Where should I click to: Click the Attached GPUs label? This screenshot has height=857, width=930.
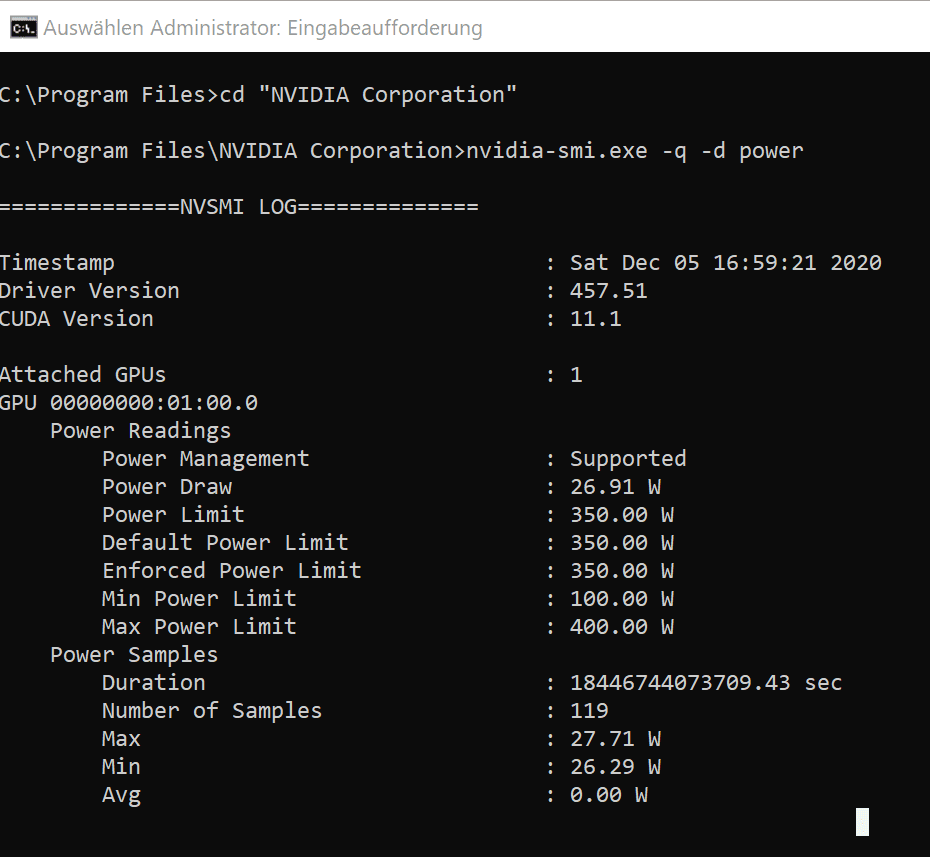pos(83,375)
